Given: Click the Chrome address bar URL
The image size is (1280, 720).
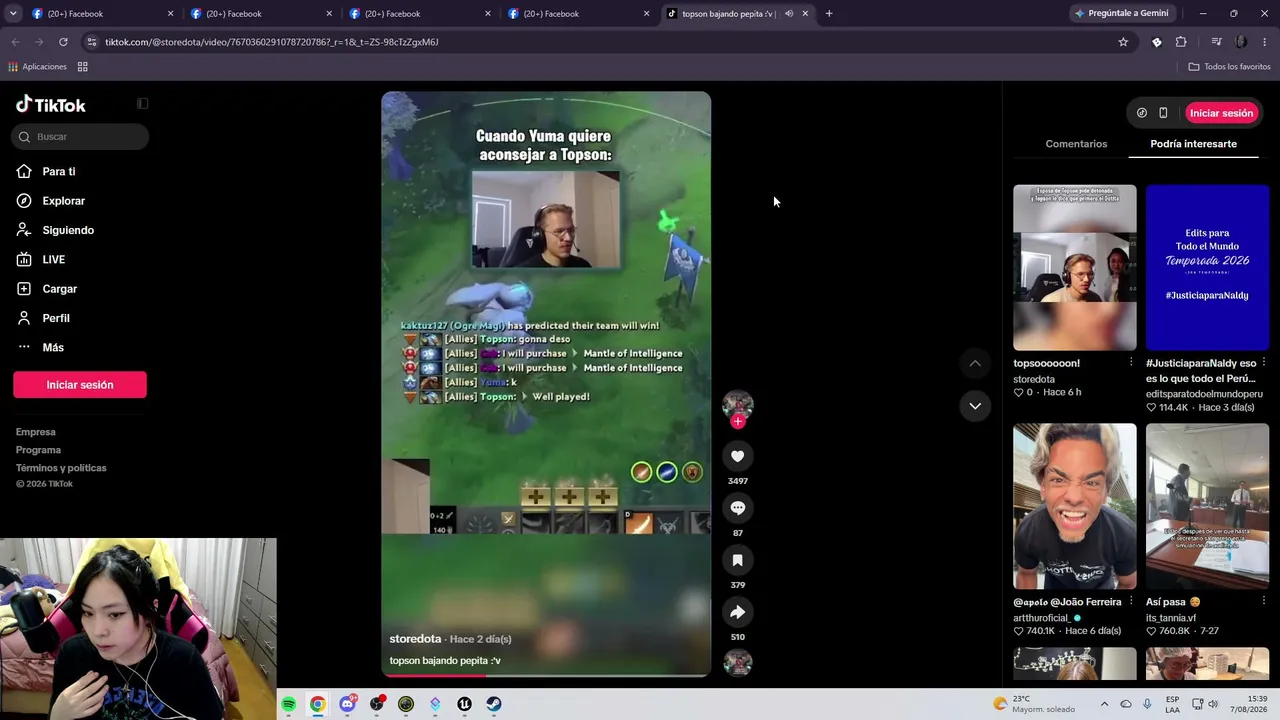Looking at the screenshot, I should 272,42.
